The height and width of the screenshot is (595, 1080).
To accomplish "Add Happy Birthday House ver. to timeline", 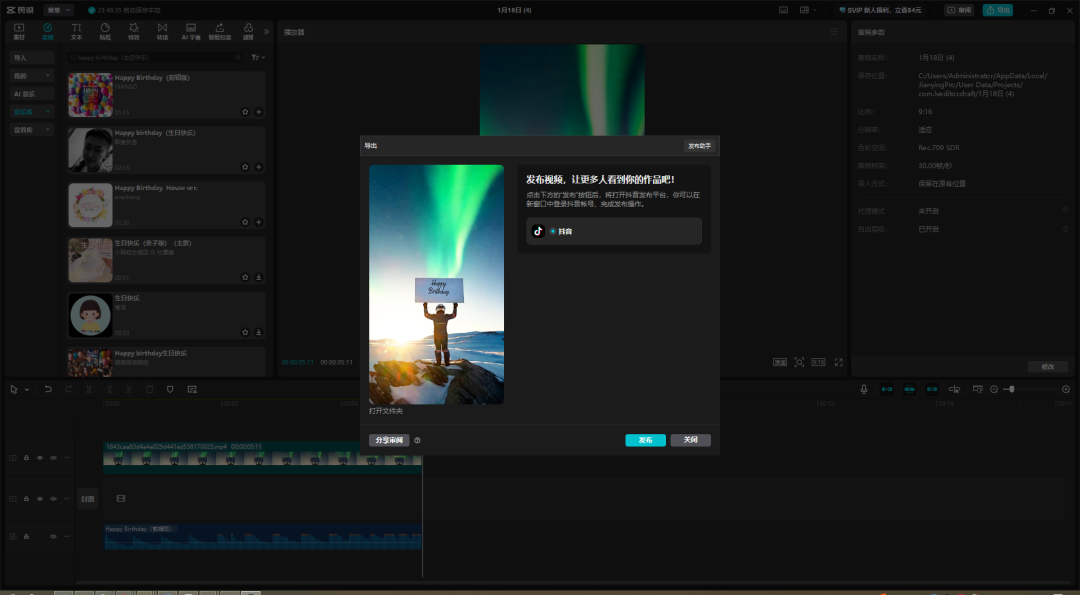I will [259, 222].
